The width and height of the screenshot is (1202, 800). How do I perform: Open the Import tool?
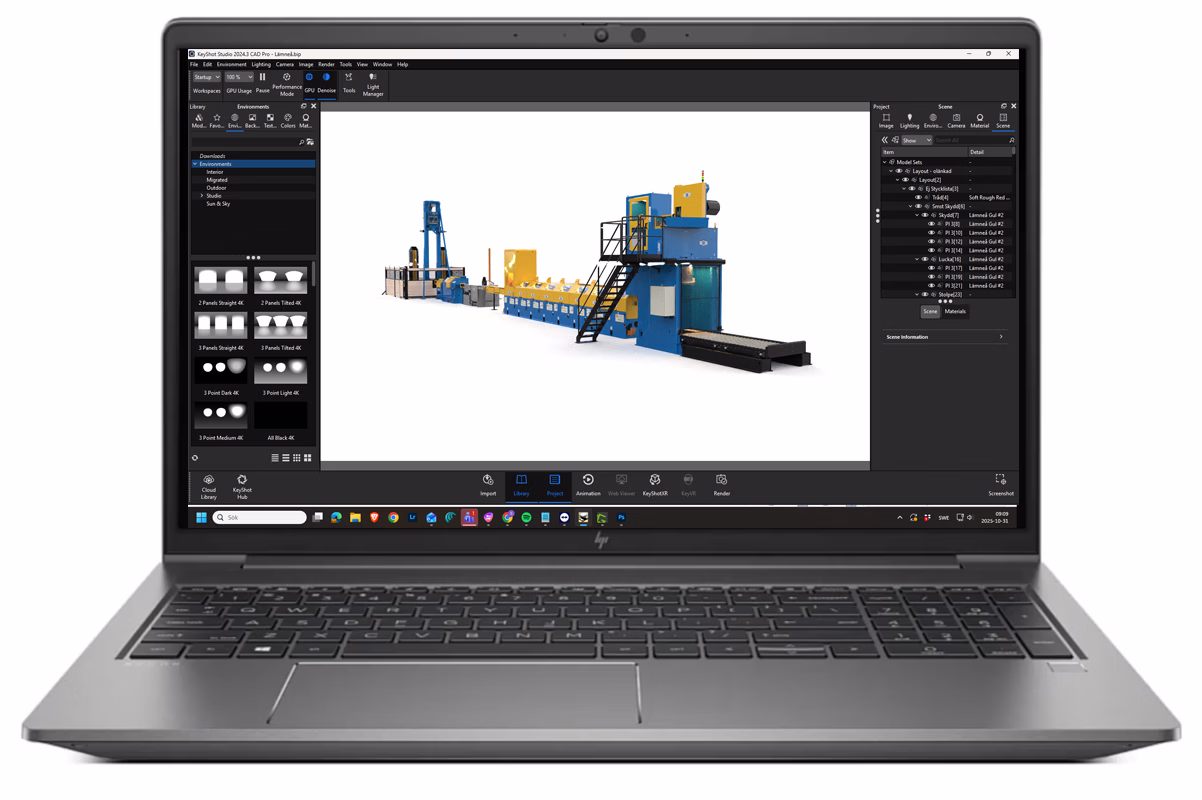point(488,483)
